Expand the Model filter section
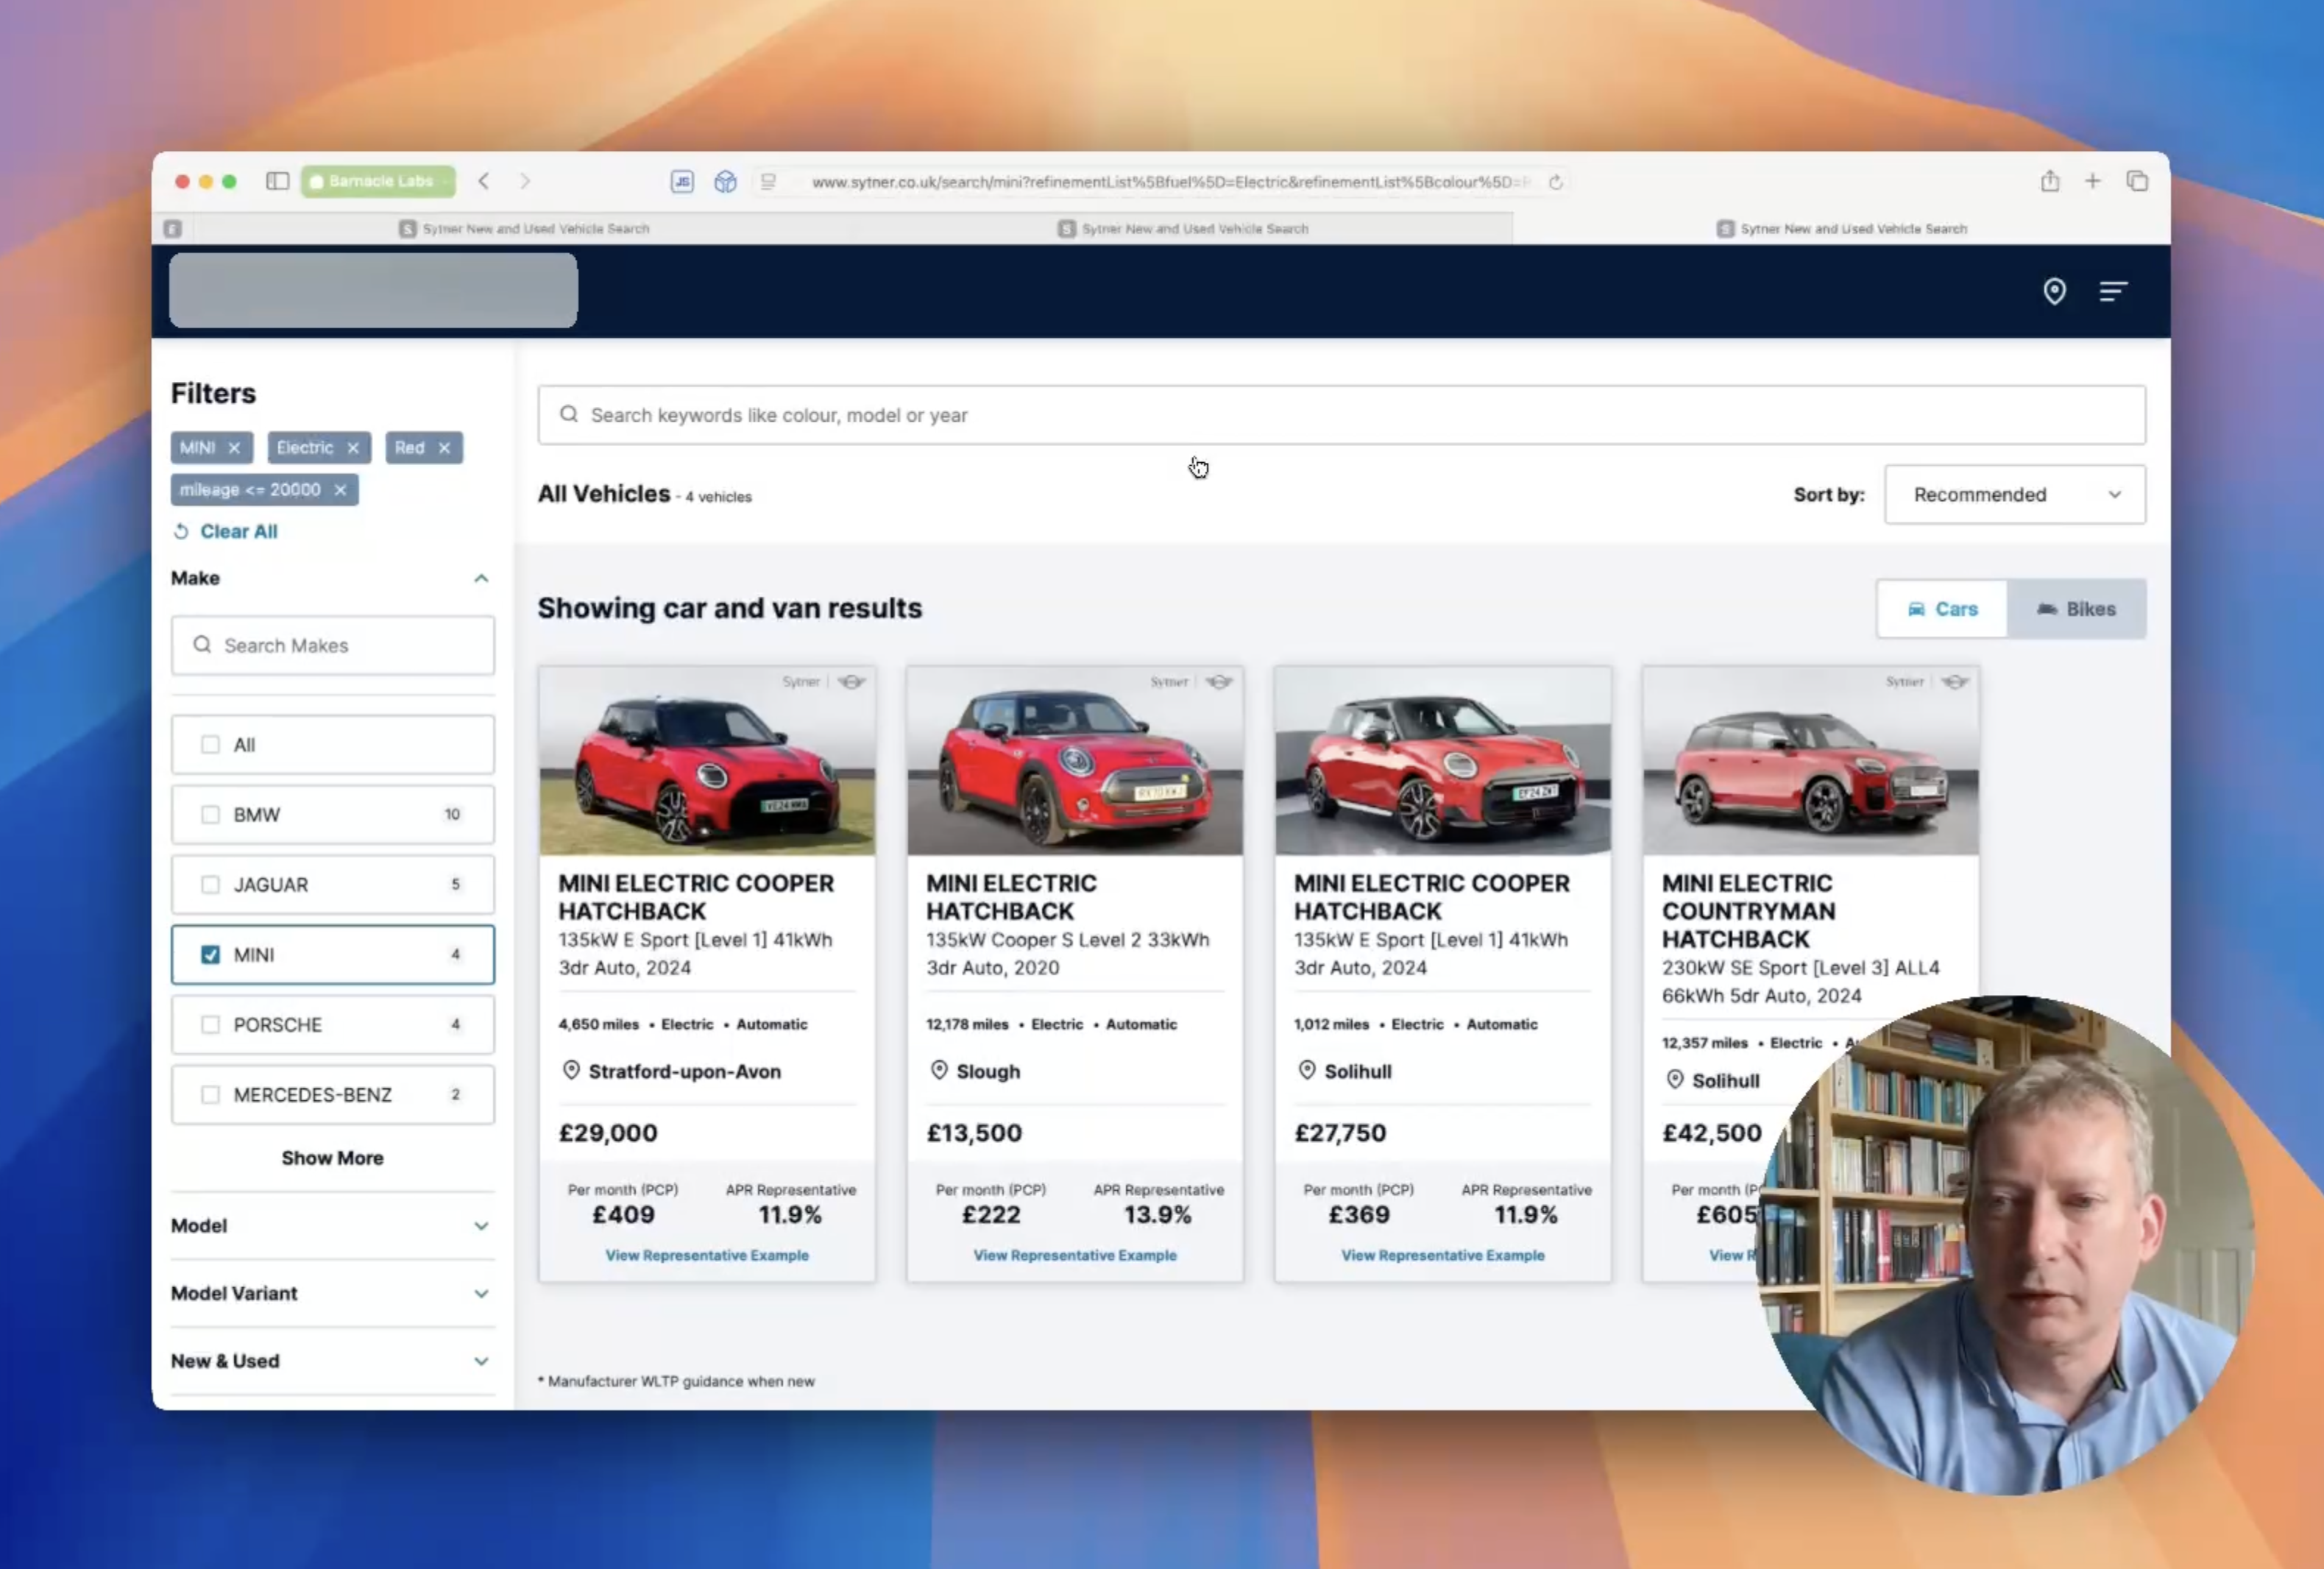Screen dimensions: 2324x1569 coord(481,1226)
